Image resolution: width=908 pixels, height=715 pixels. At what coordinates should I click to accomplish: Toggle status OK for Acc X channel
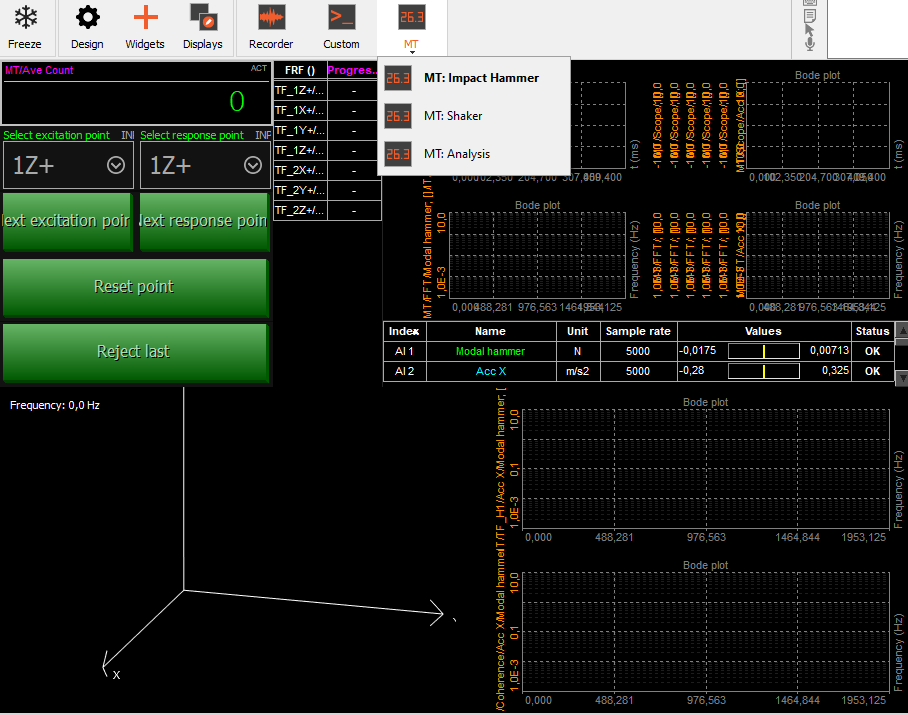pyautogui.click(x=871, y=371)
